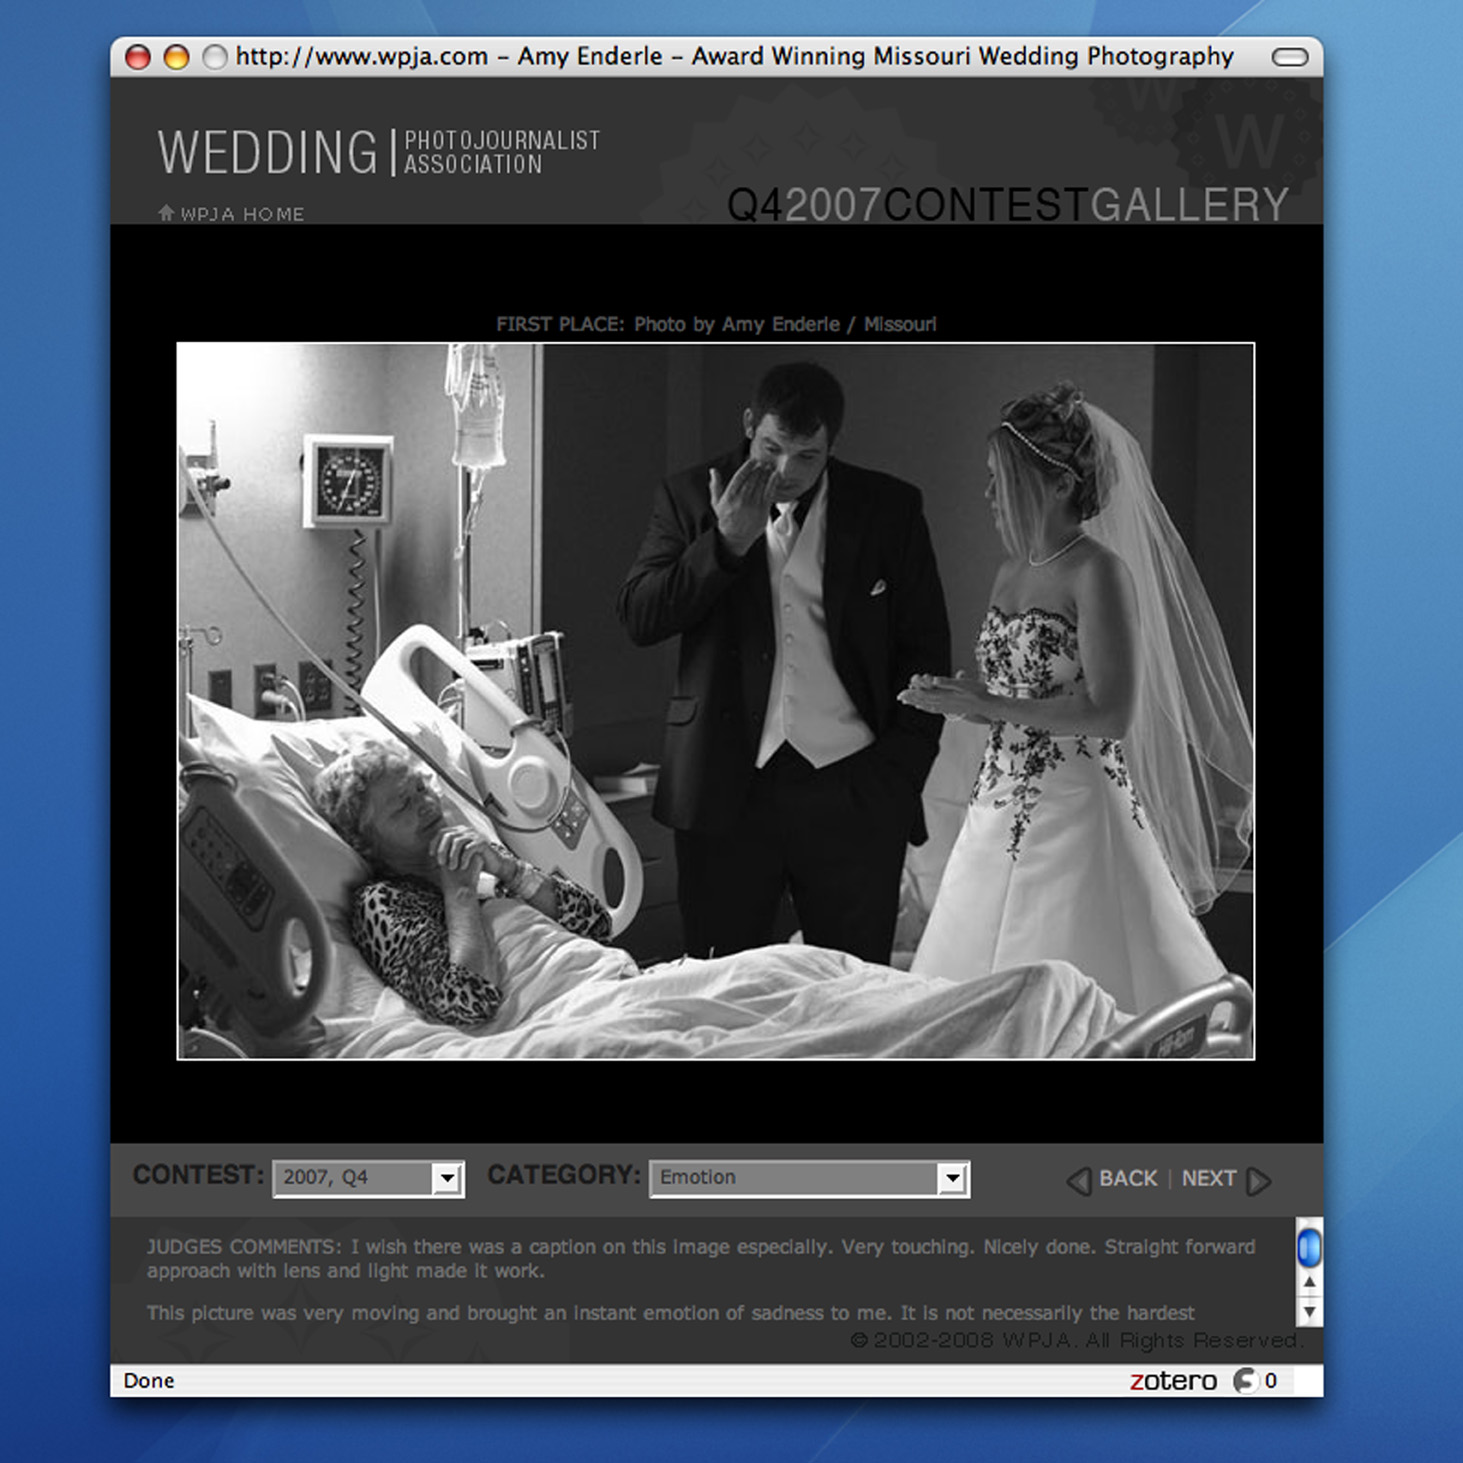Go to the following photo with NEXT

coord(1209,1179)
